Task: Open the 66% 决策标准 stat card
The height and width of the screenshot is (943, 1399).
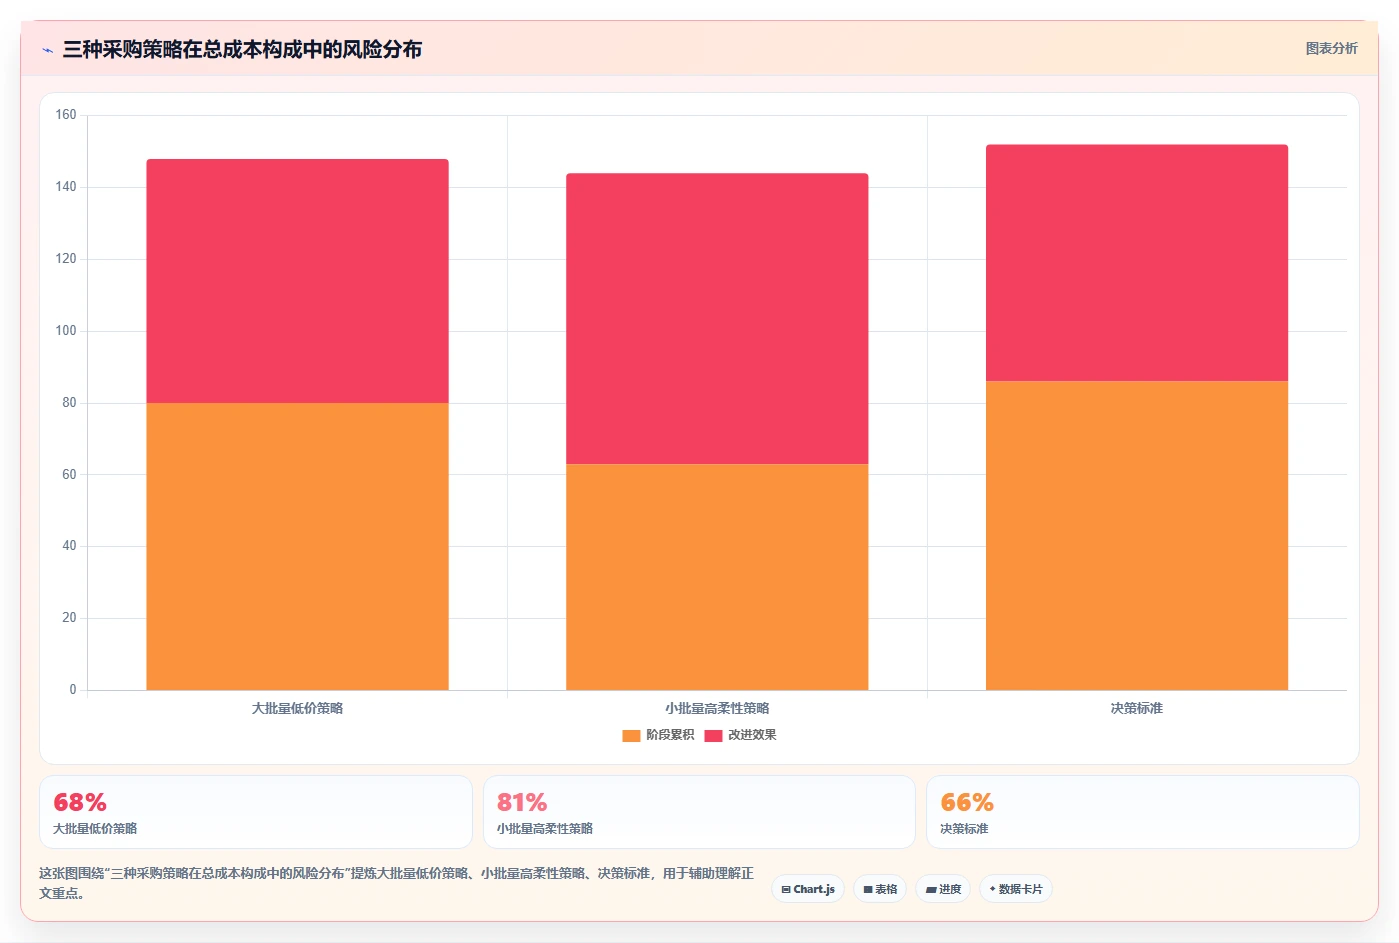Action: coord(1143,812)
